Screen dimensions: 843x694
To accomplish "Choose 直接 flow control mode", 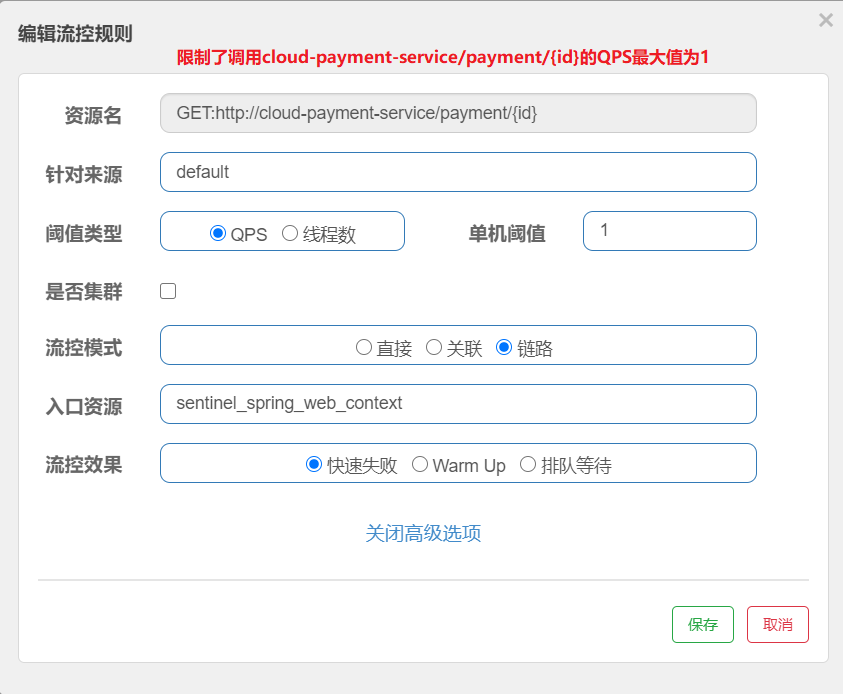I will tap(364, 347).
